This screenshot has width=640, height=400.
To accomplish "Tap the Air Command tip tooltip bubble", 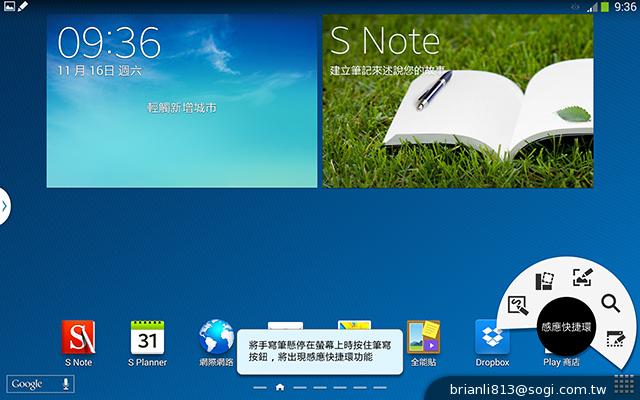I will coord(320,351).
